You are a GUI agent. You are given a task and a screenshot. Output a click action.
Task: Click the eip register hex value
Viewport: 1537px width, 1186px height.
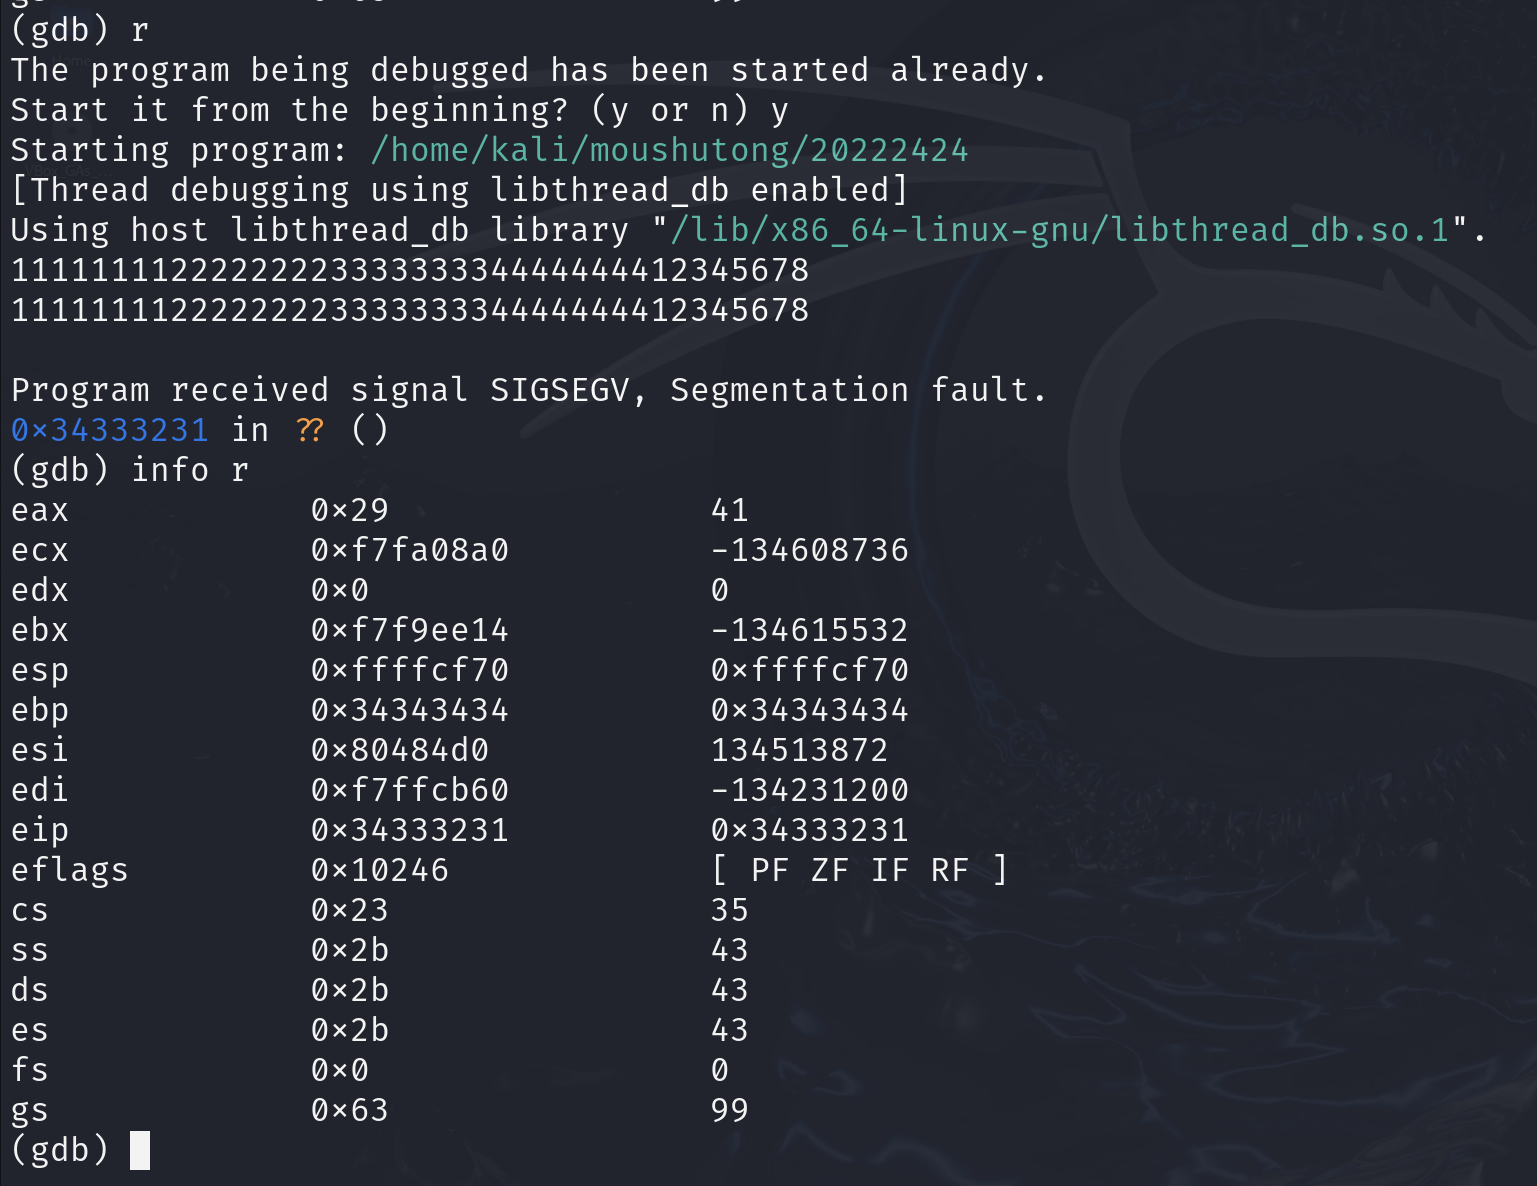point(410,830)
